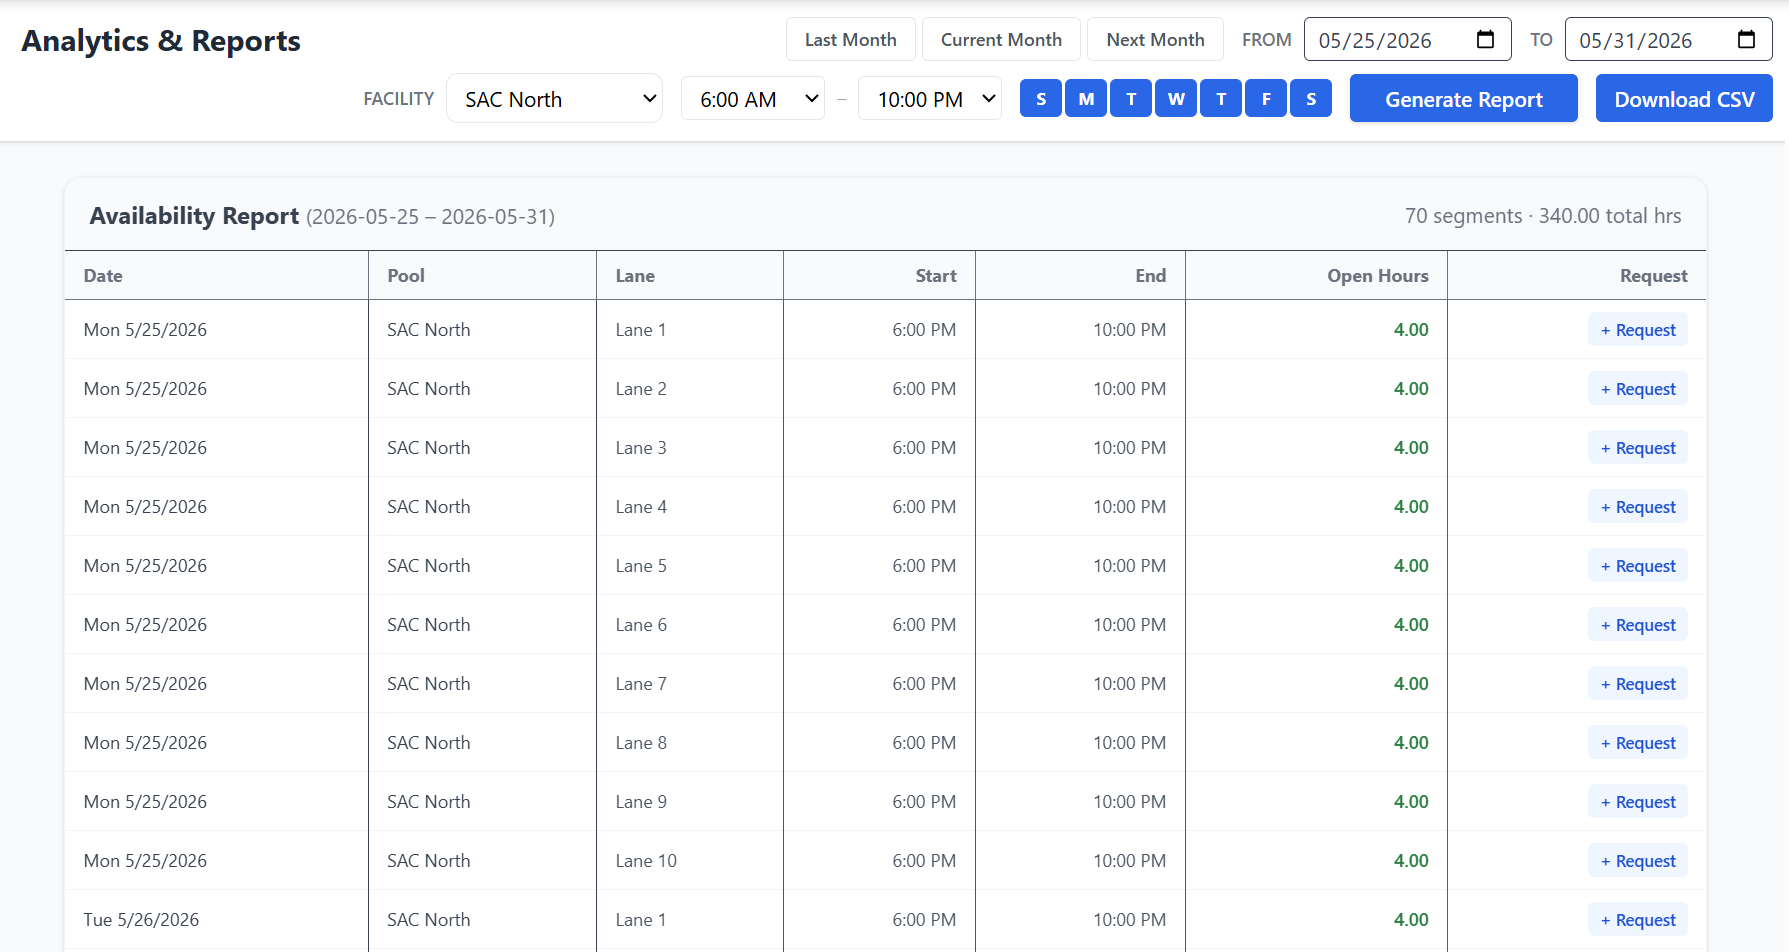The width and height of the screenshot is (1789, 952).
Task: Open the 6:00 AM start time dropdown
Action: pyautogui.click(x=753, y=99)
